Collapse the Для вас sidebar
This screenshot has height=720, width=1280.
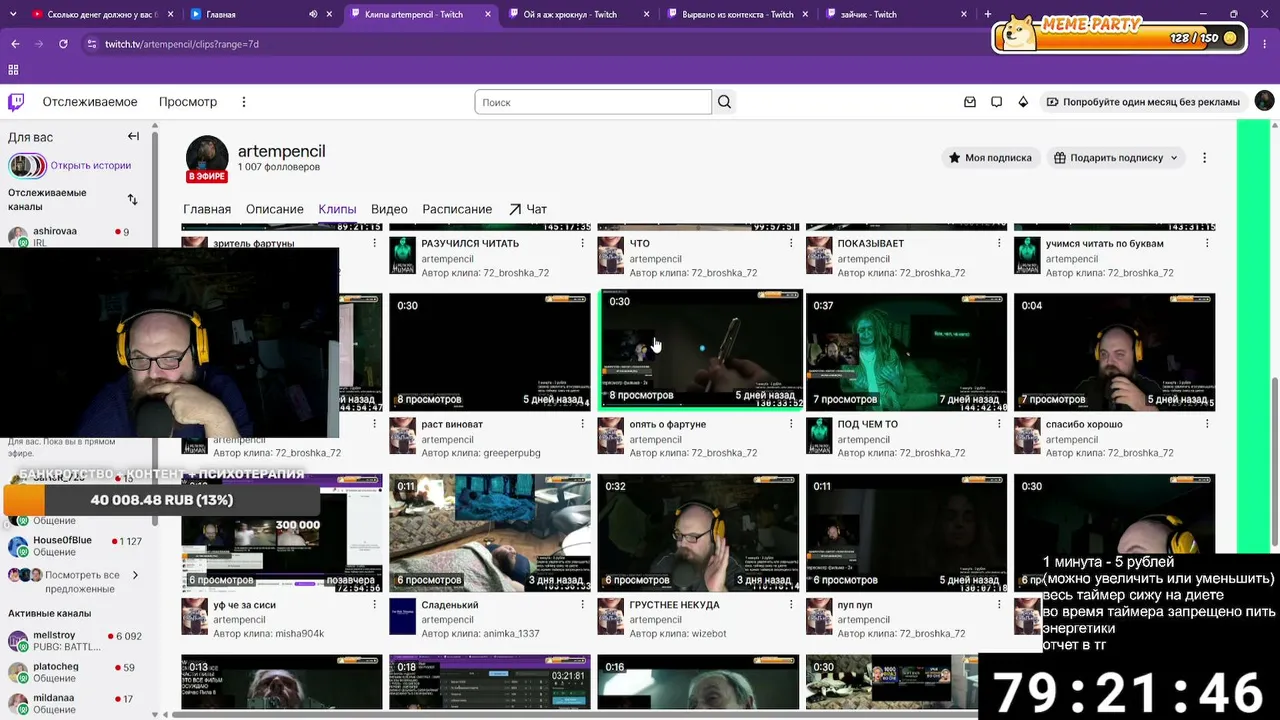pyautogui.click(x=133, y=136)
